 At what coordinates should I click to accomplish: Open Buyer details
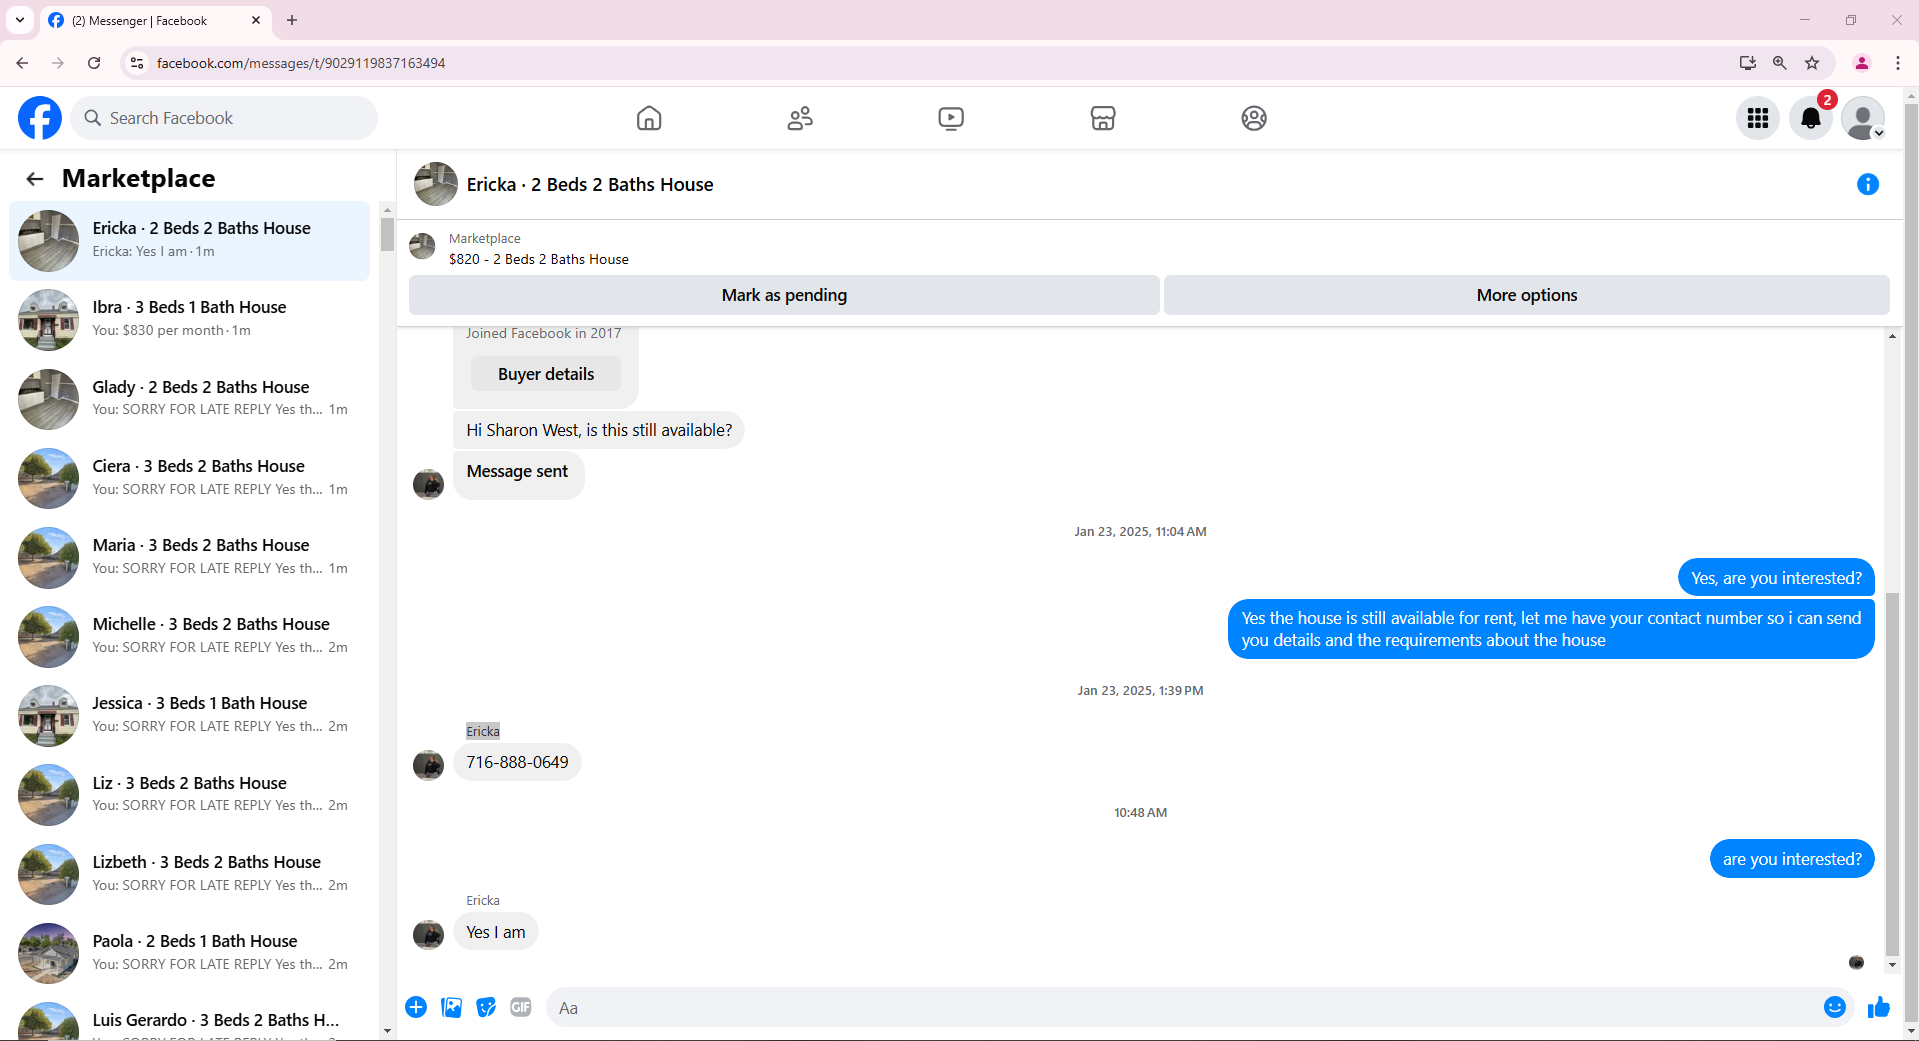[x=546, y=374]
